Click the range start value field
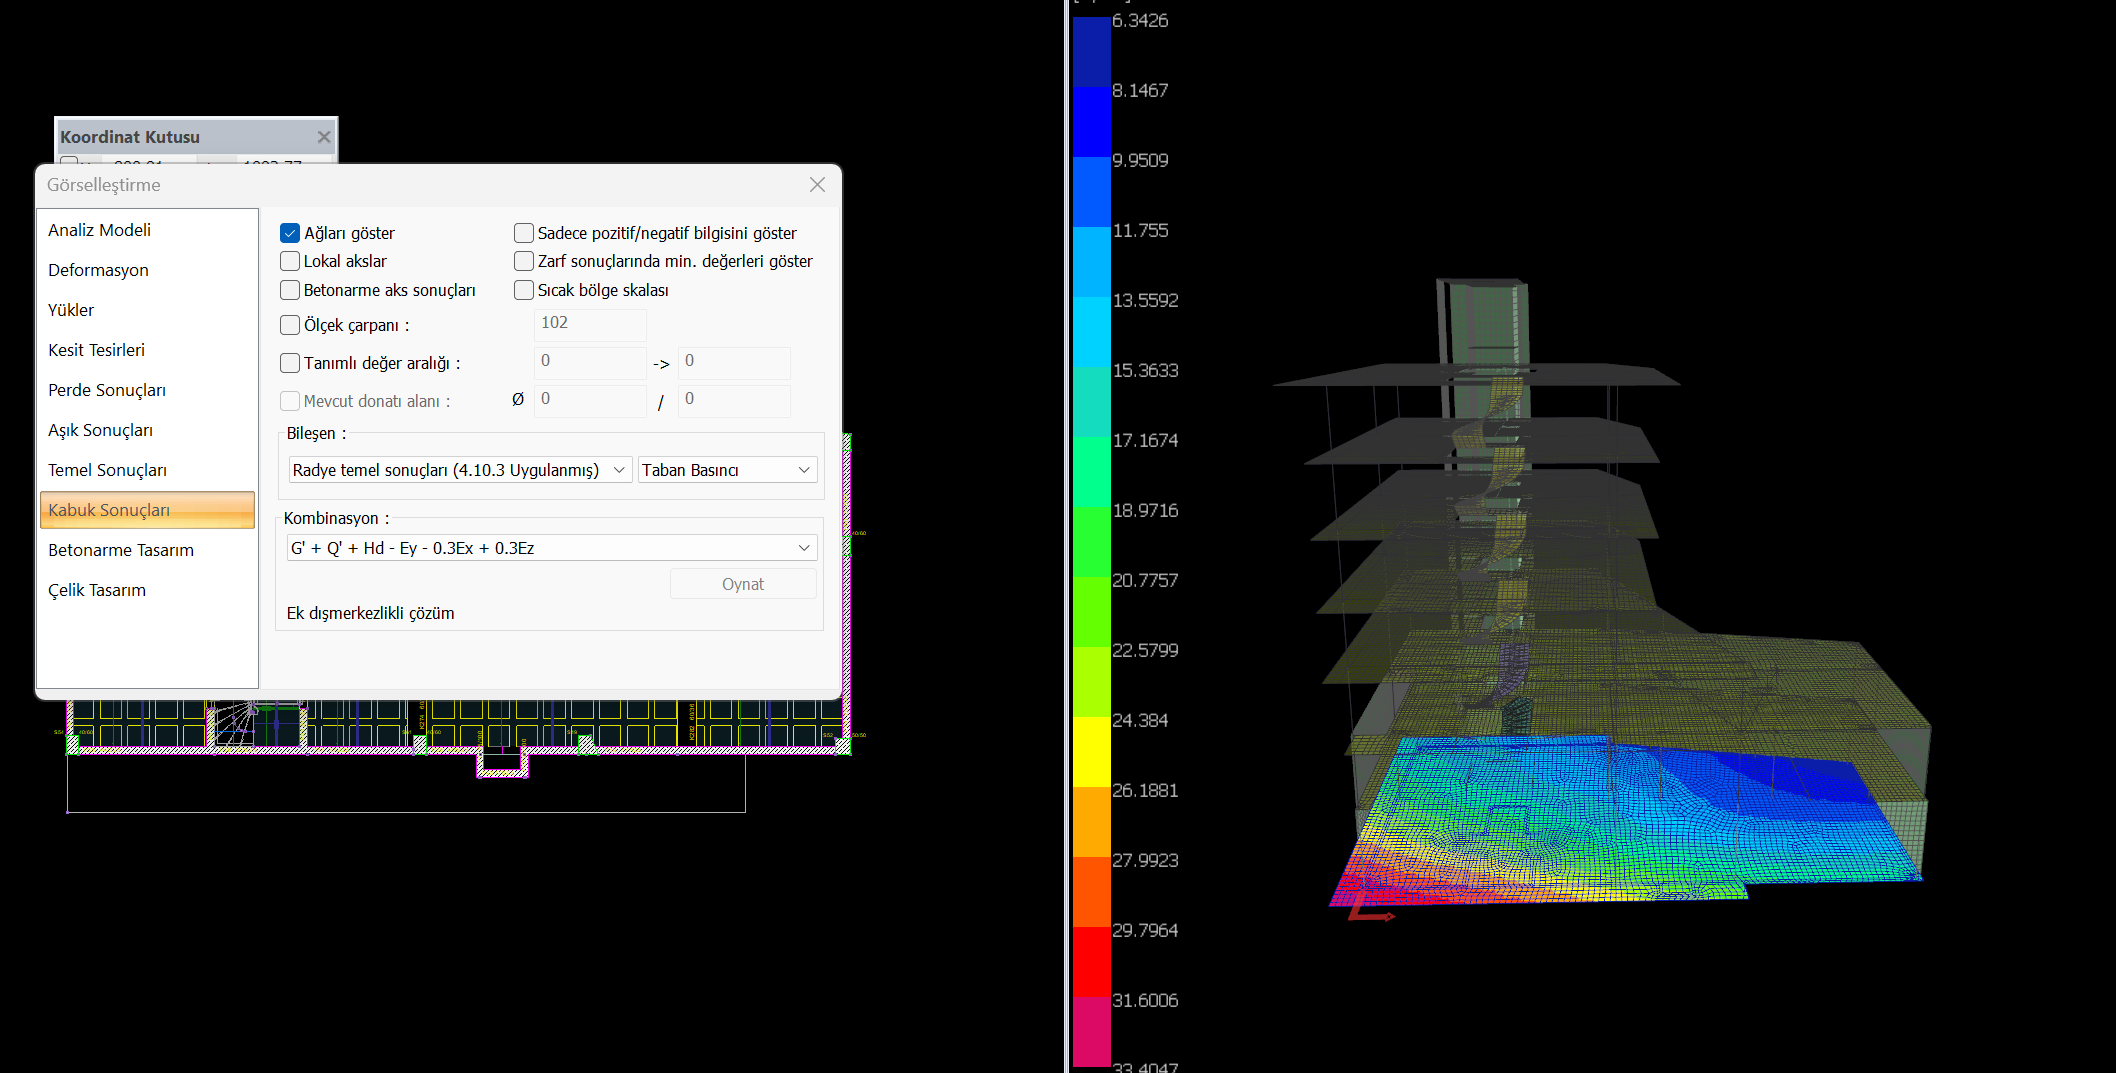Image resolution: width=2116 pixels, height=1073 pixels. click(x=590, y=361)
